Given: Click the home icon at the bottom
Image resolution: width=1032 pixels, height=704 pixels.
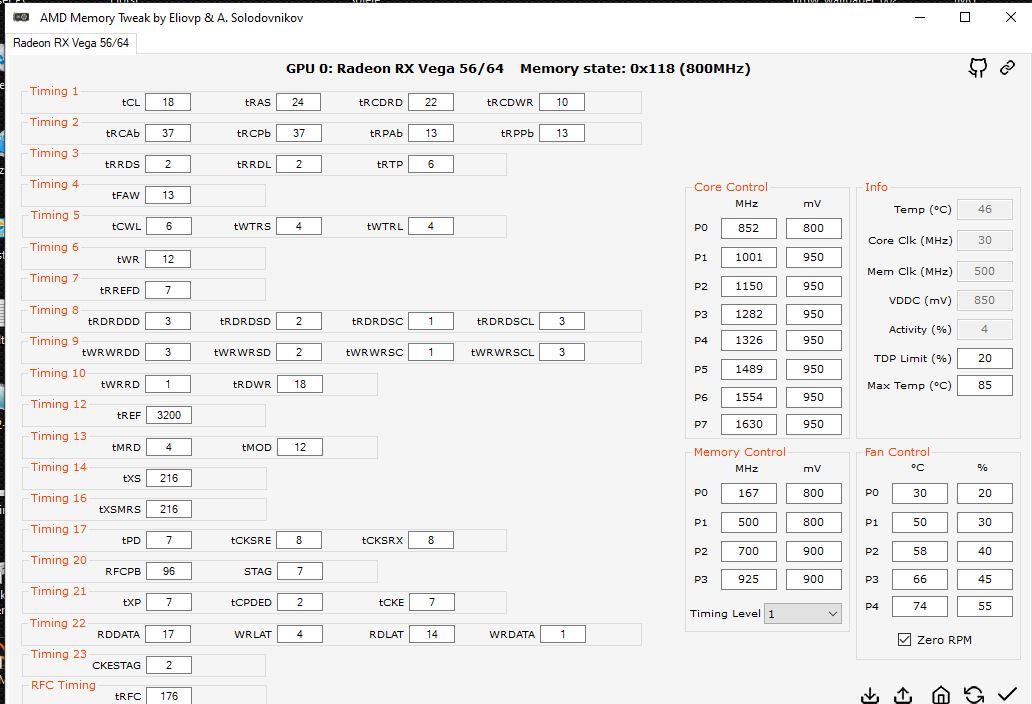Looking at the screenshot, I should 941,695.
